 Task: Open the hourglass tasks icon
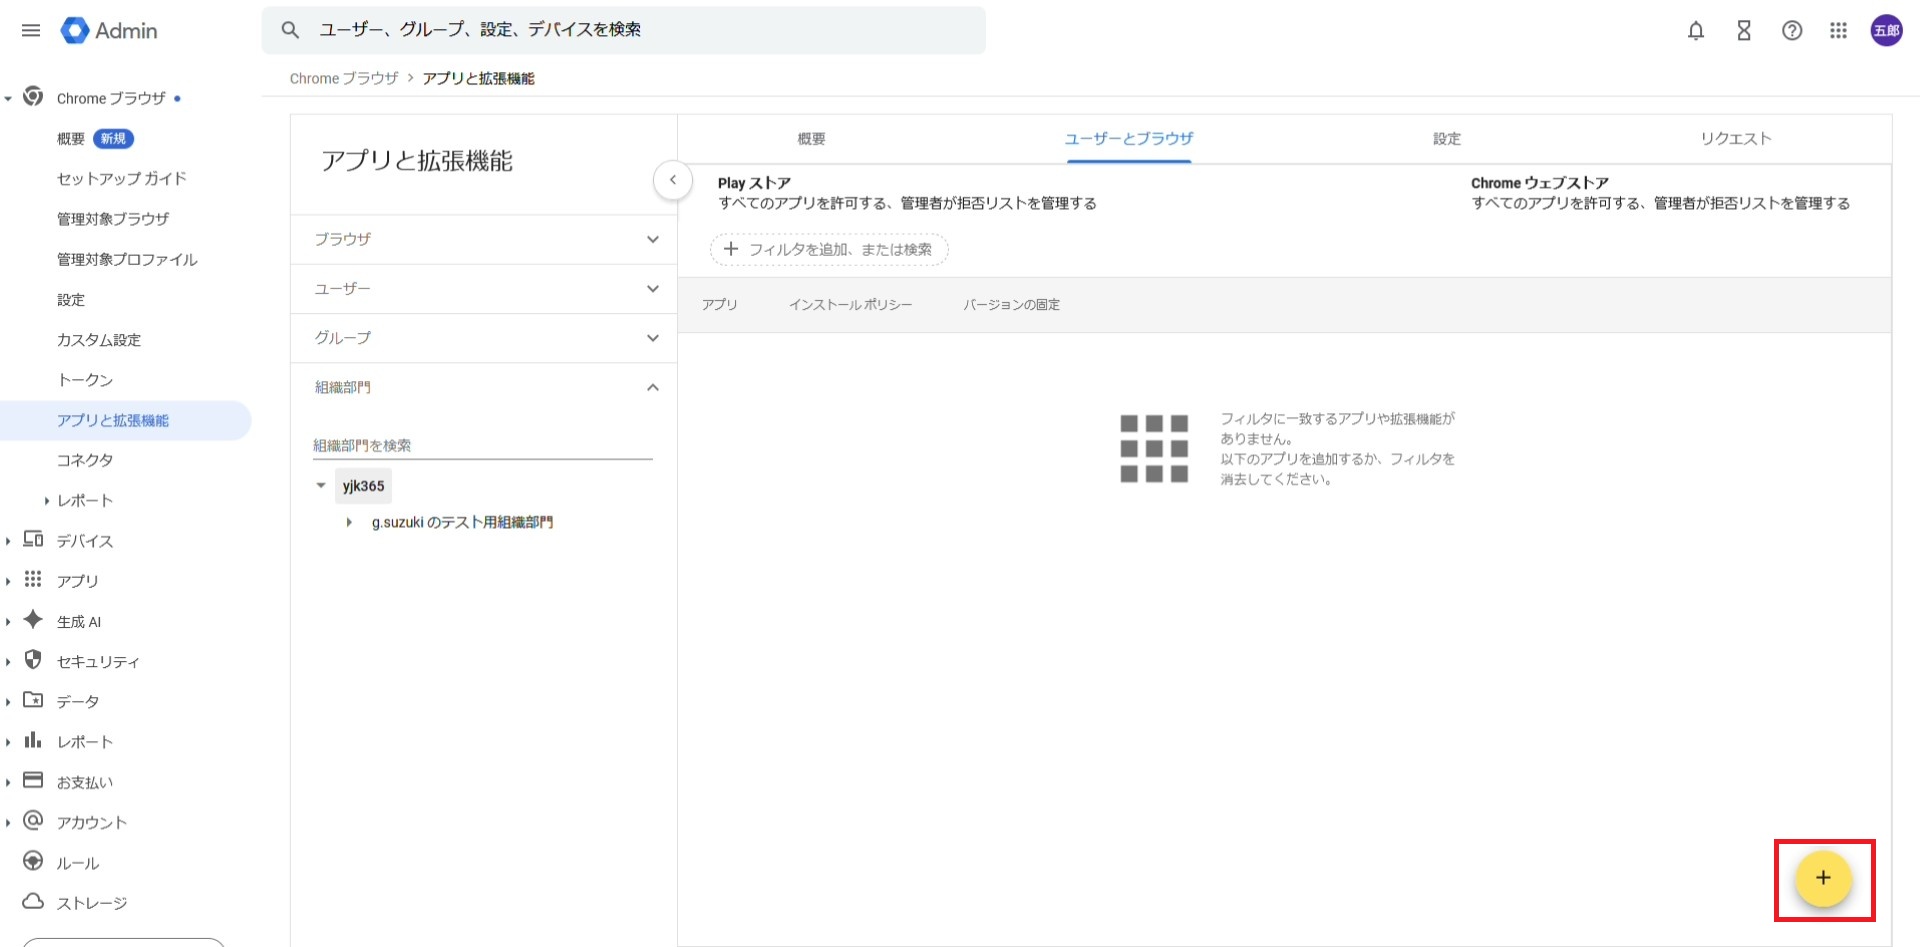coord(1743,31)
